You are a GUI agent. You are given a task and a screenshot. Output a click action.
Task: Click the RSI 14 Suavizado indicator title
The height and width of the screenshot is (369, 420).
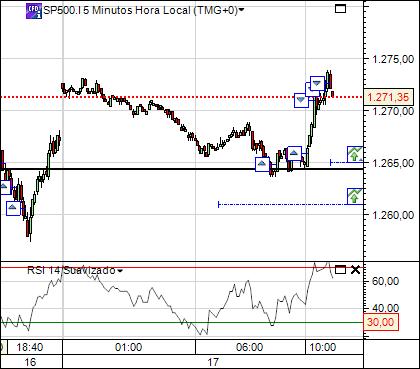(71, 270)
